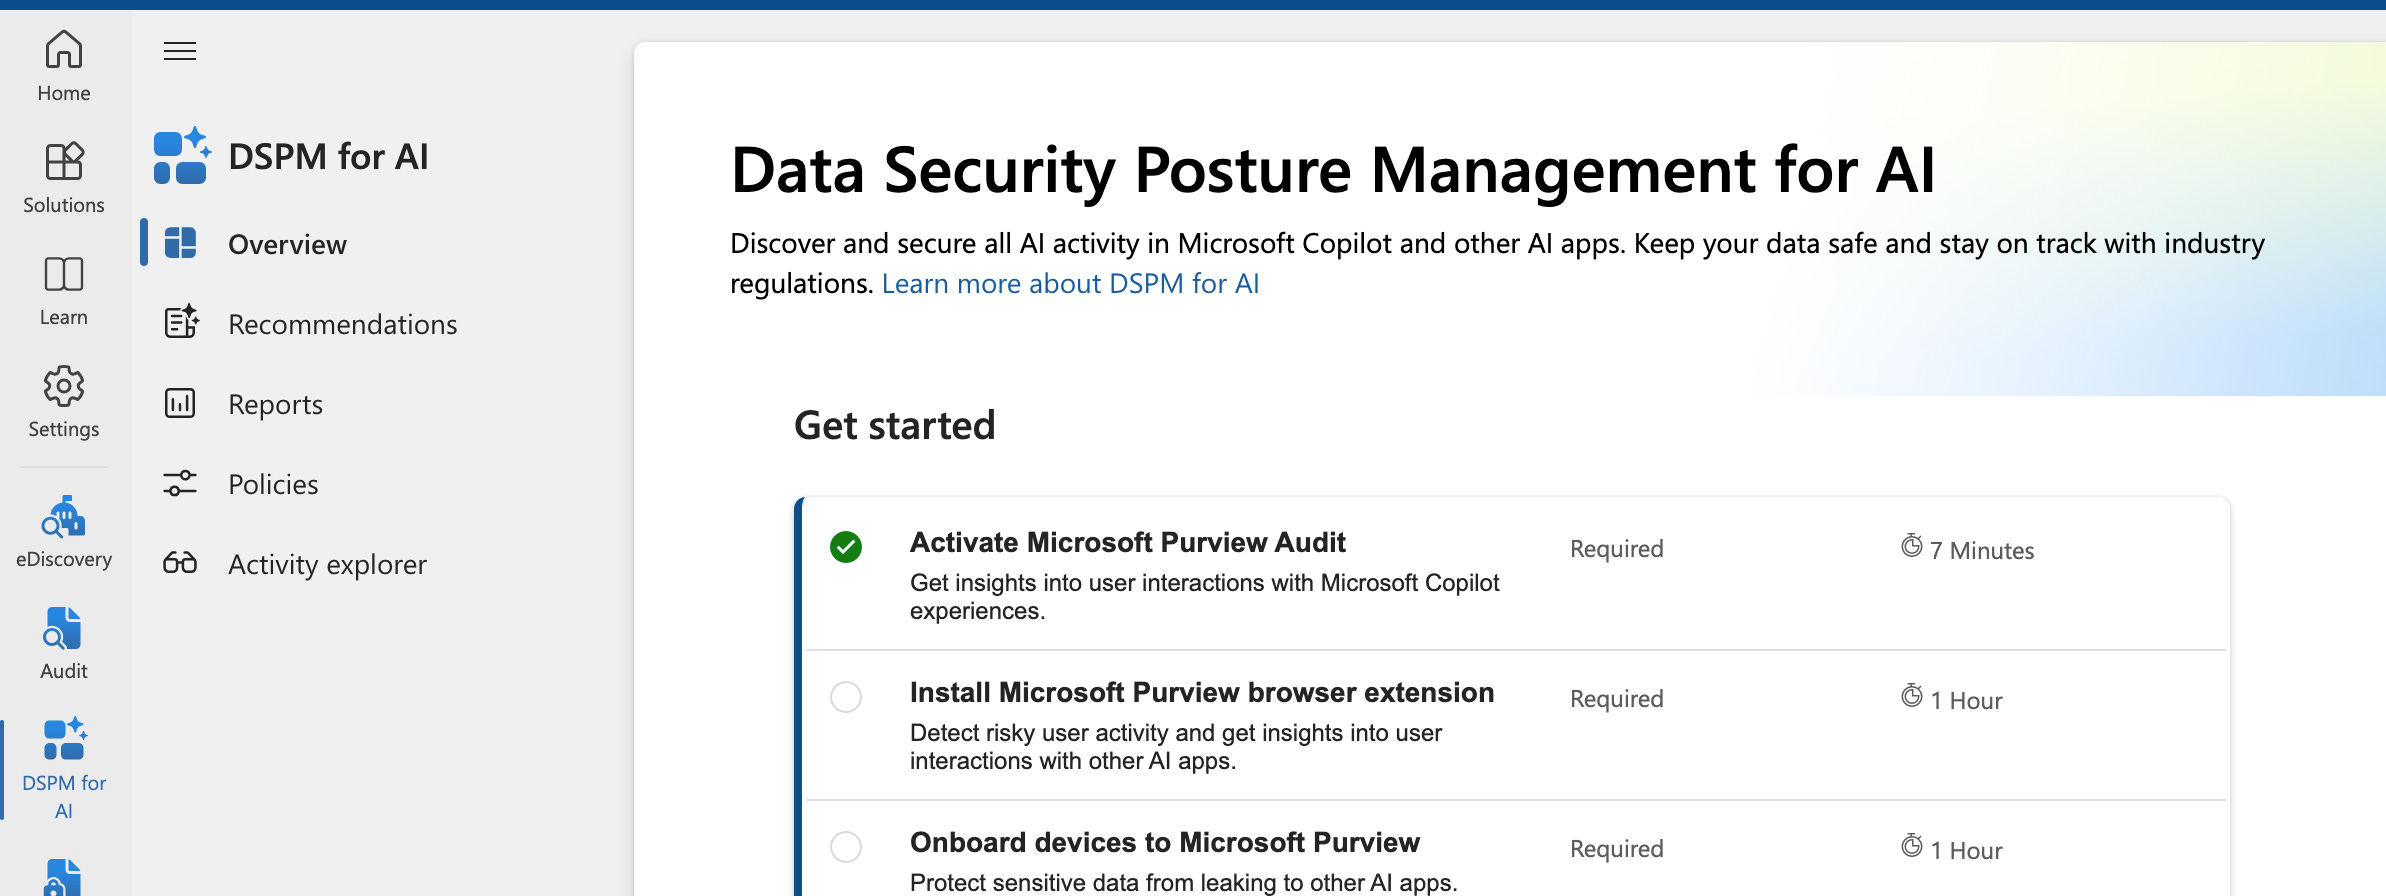Click the Required label in browser extension row
This screenshot has height=896, width=2386.
point(1616,699)
